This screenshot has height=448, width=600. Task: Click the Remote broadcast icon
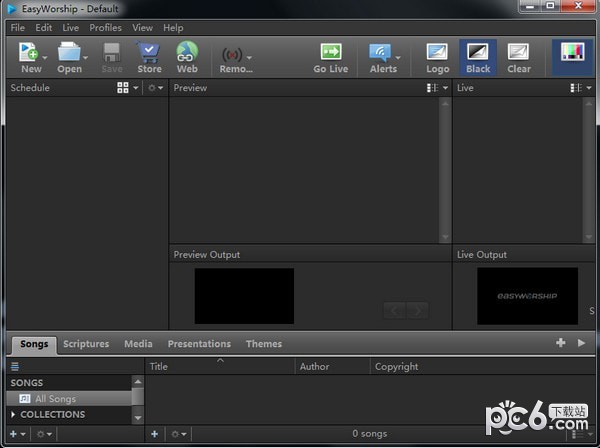click(233, 54)
